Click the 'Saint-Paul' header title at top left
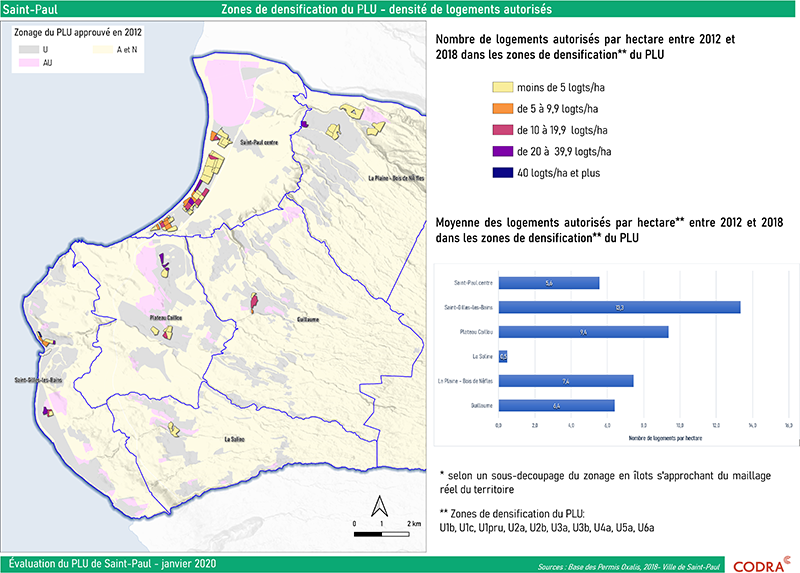Image resolution: width=800 pixels, height=573 pixels. [24, 9]
